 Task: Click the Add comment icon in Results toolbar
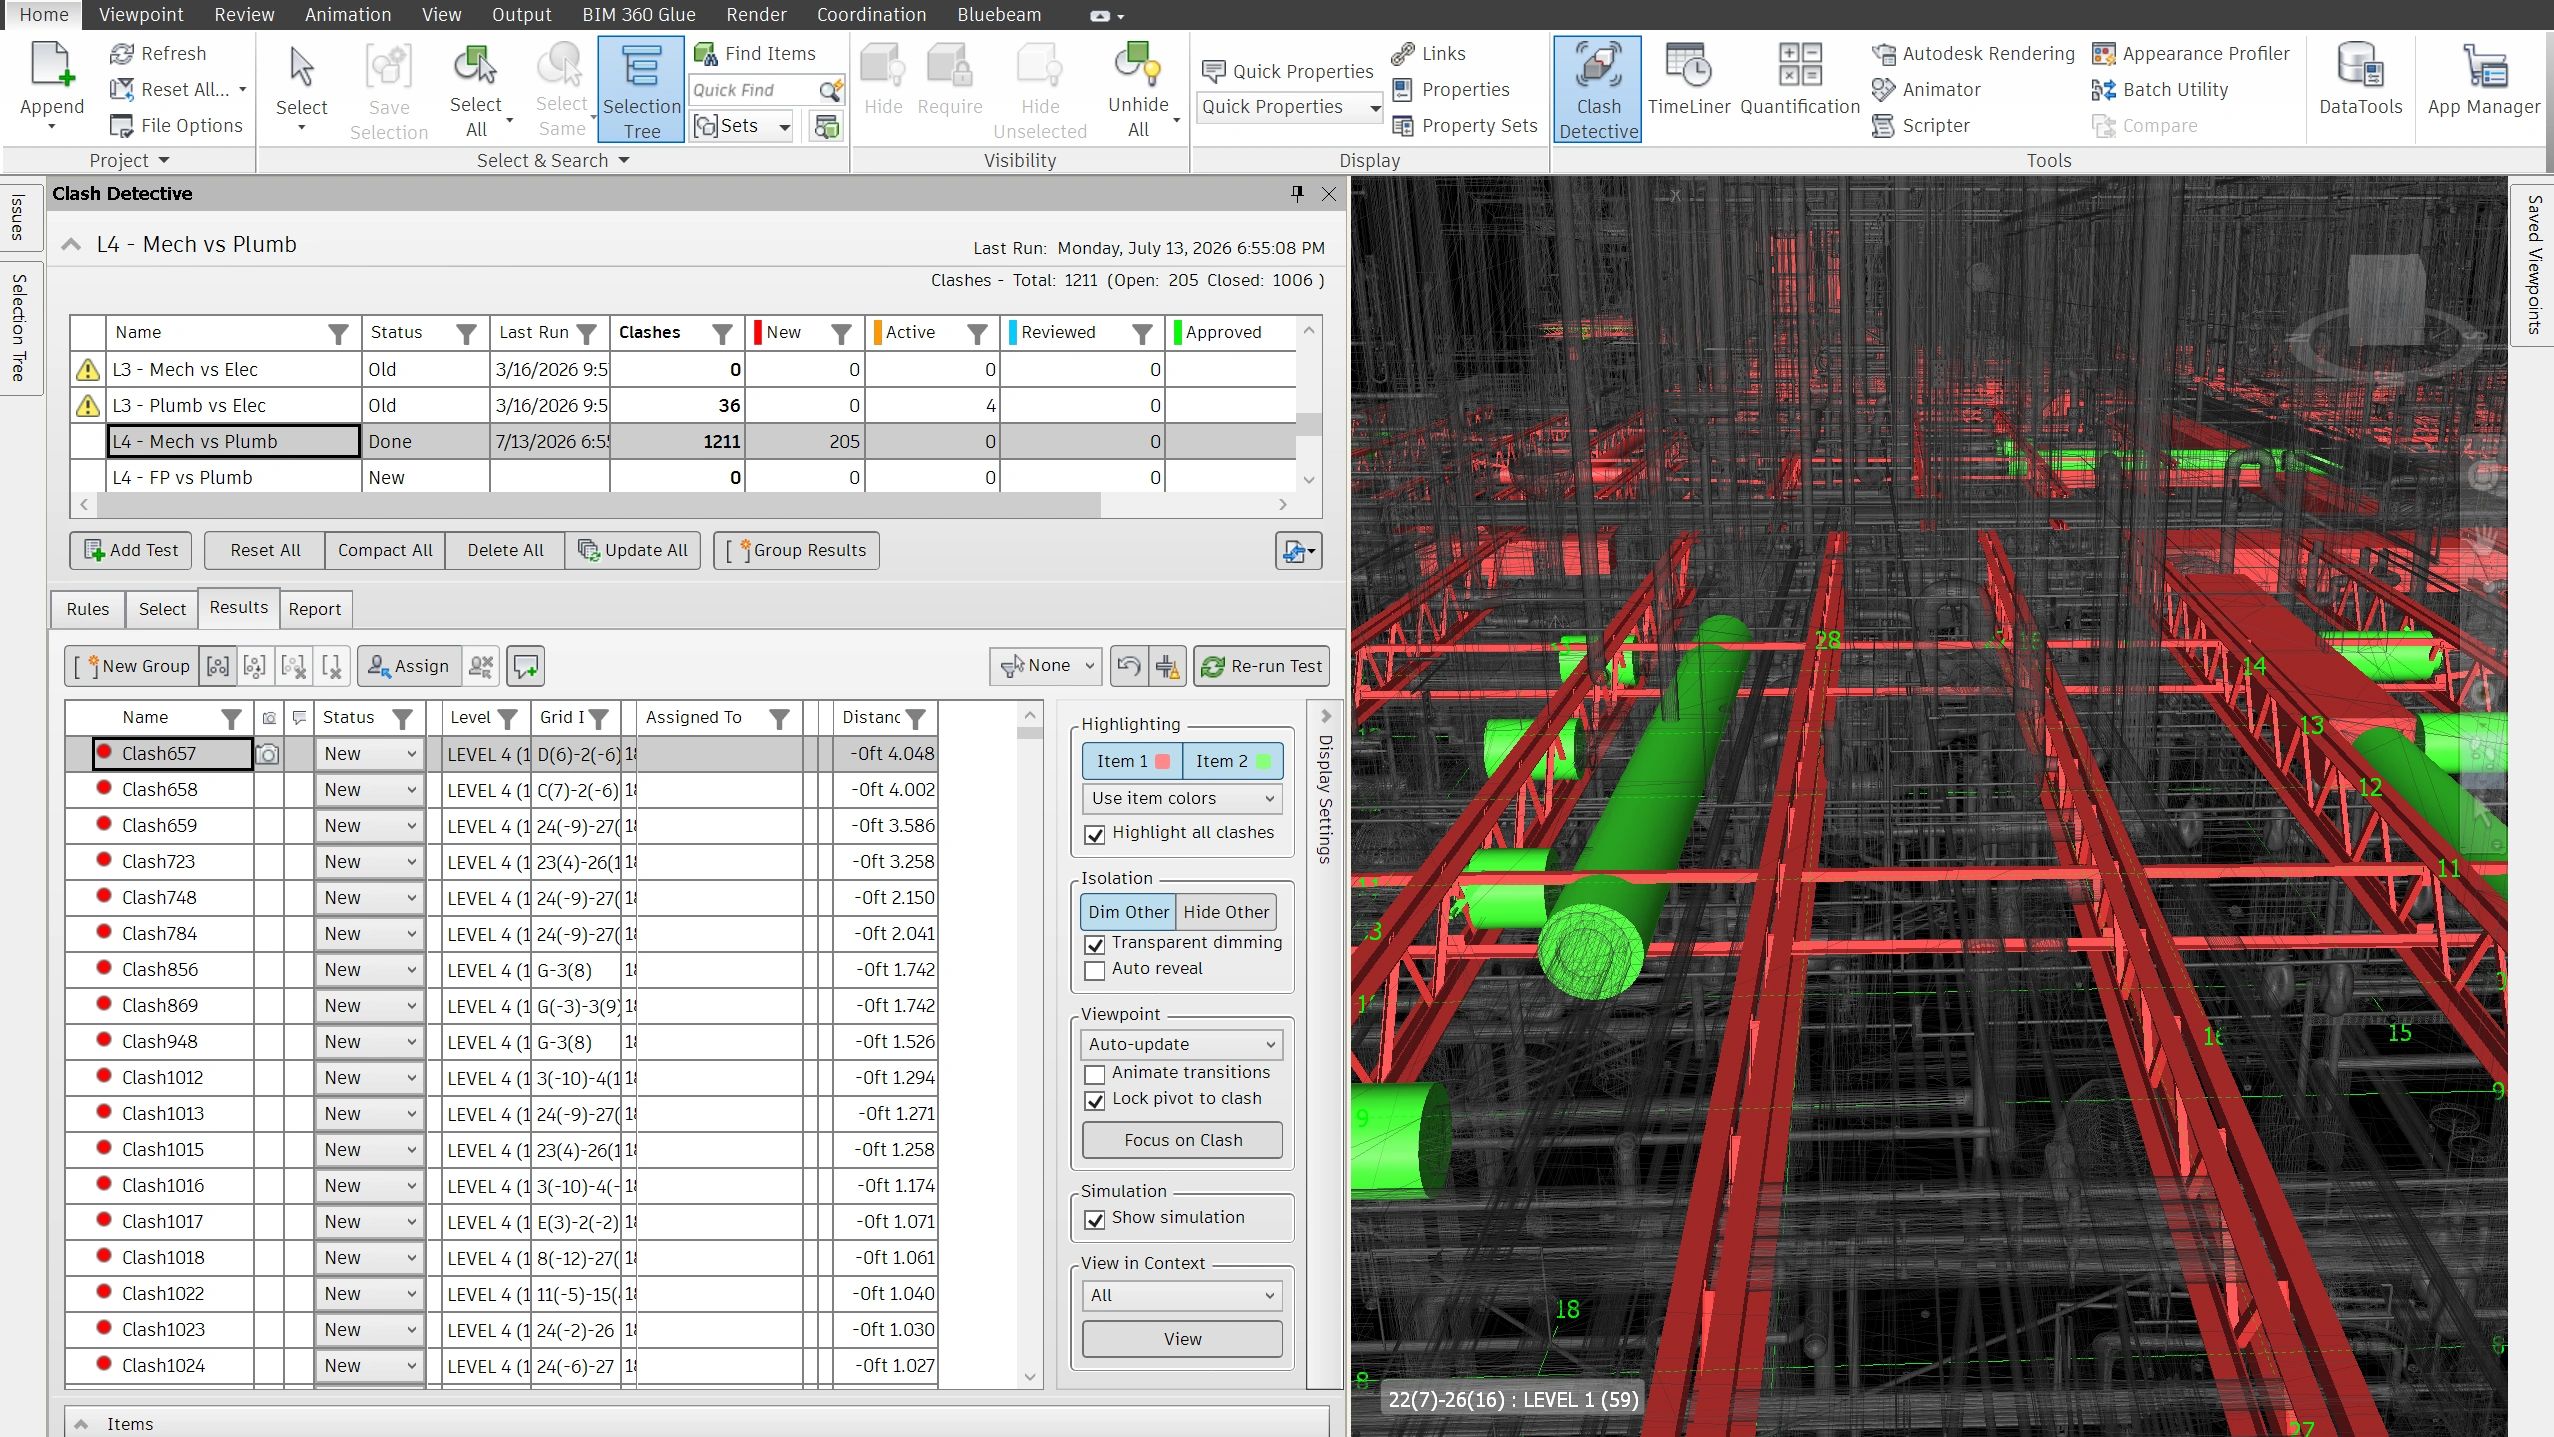tap(526, 666)
